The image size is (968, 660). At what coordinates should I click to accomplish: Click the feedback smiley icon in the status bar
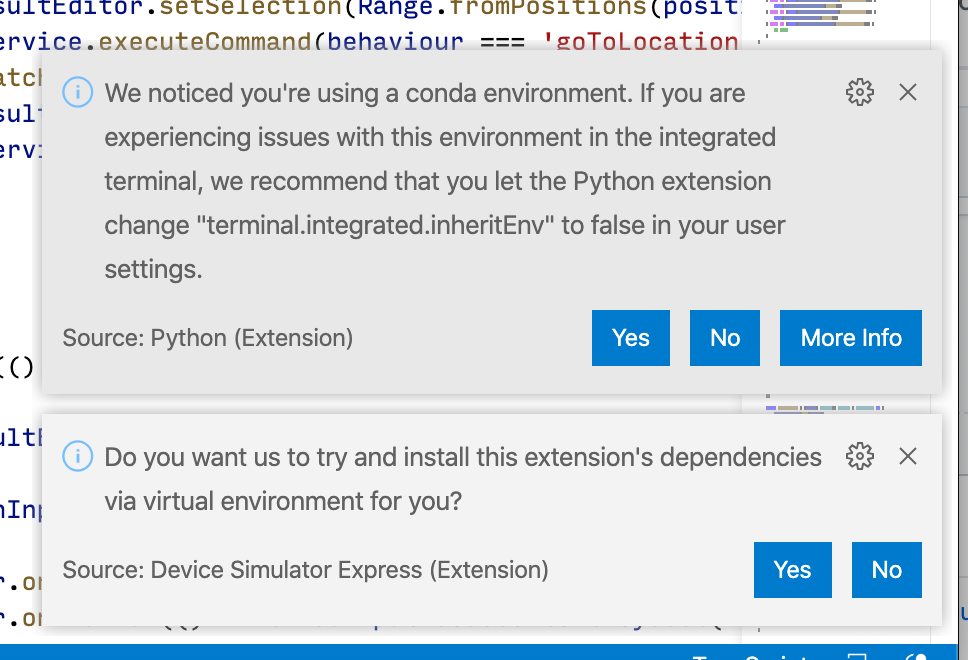pyautogui.click(x=917, y=658)
